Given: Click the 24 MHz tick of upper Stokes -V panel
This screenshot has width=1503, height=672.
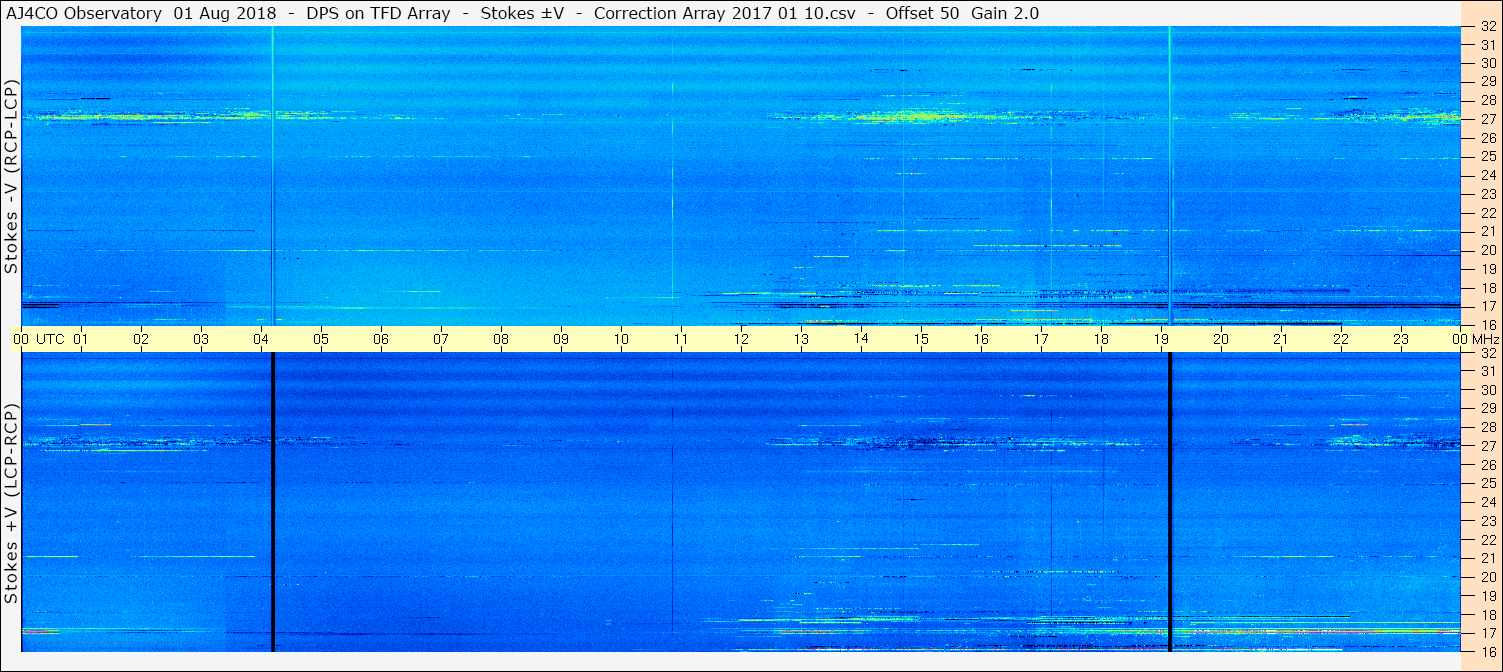Looking at the screenshot, I should pyautogui.click(x=1487, y=175).
